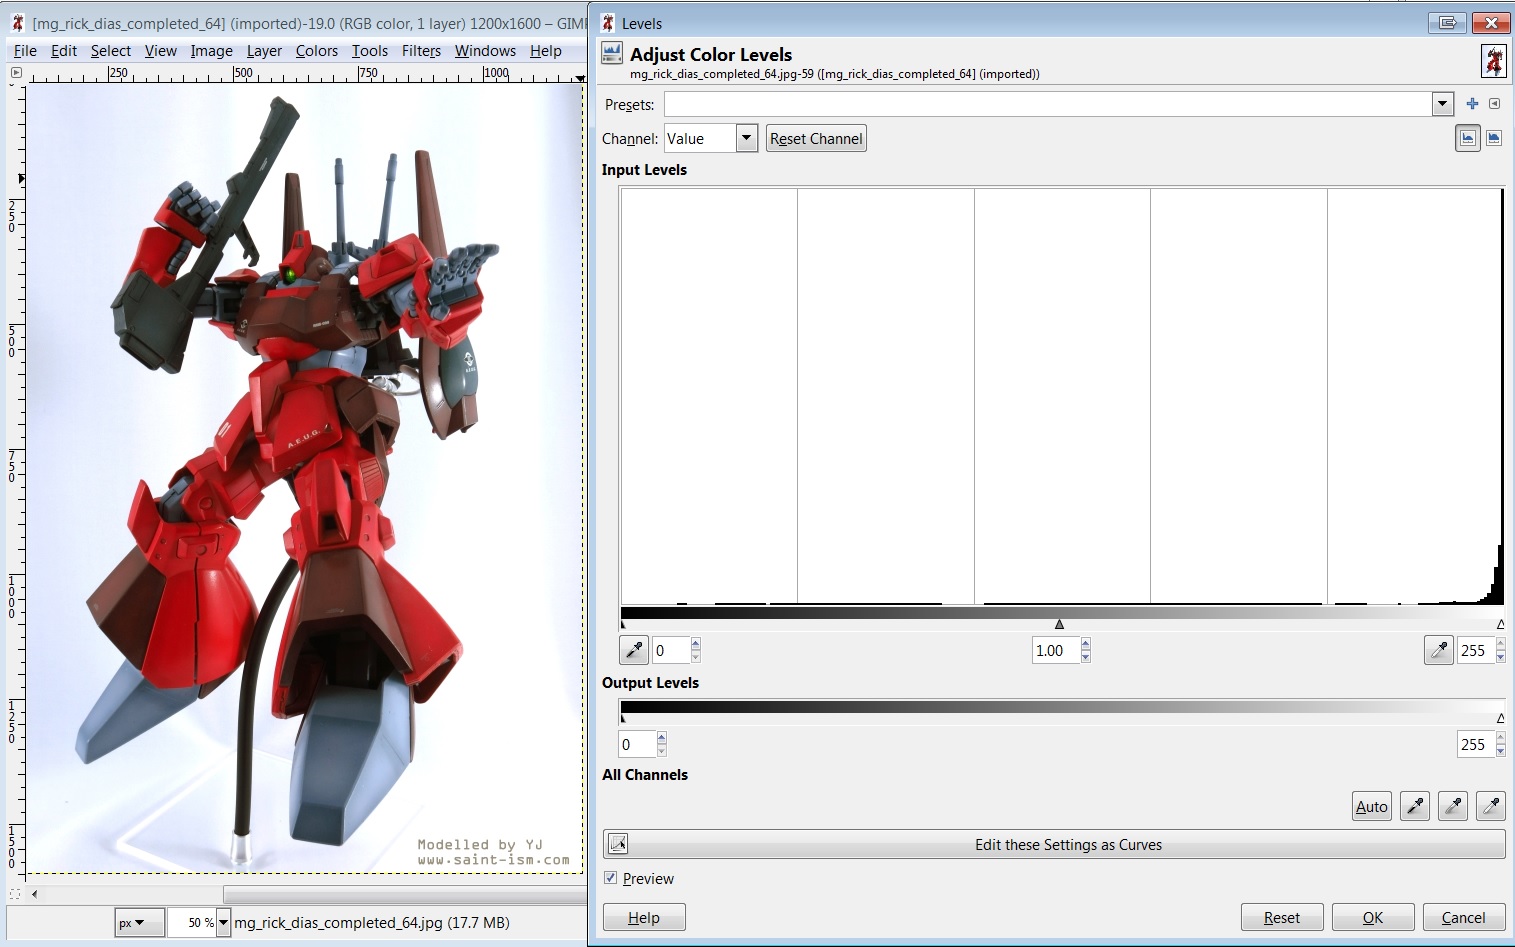The height and width of the screenshot is (947, 1515).
Task: Click the histogram display area
Action: point(1062,396)
